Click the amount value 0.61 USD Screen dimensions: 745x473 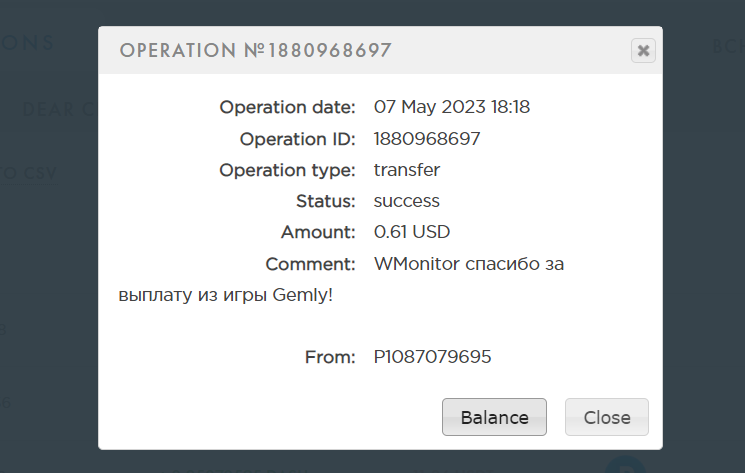412,232
